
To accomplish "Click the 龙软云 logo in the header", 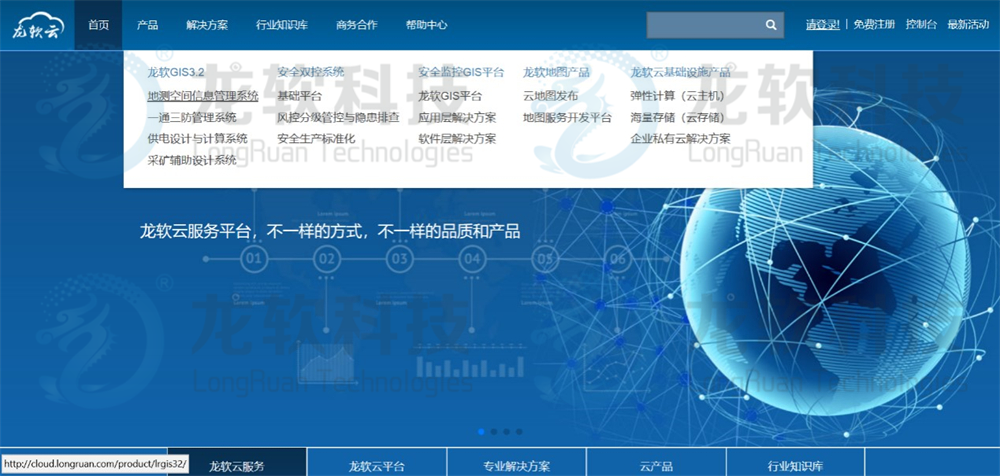I will click(x=37, y=26).
